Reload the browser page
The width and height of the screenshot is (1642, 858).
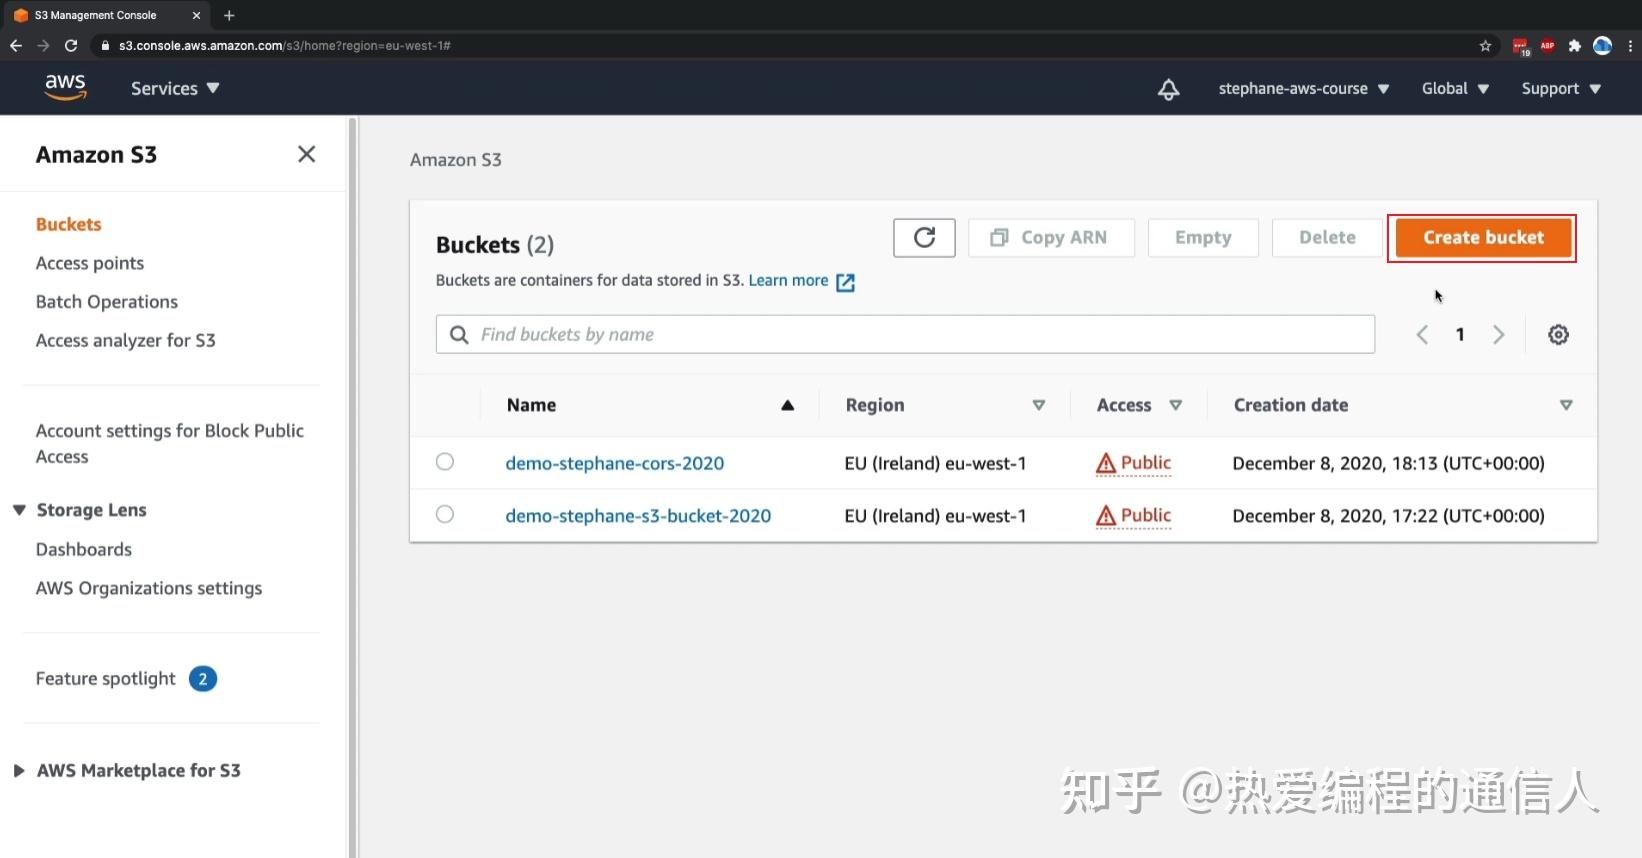71,45
